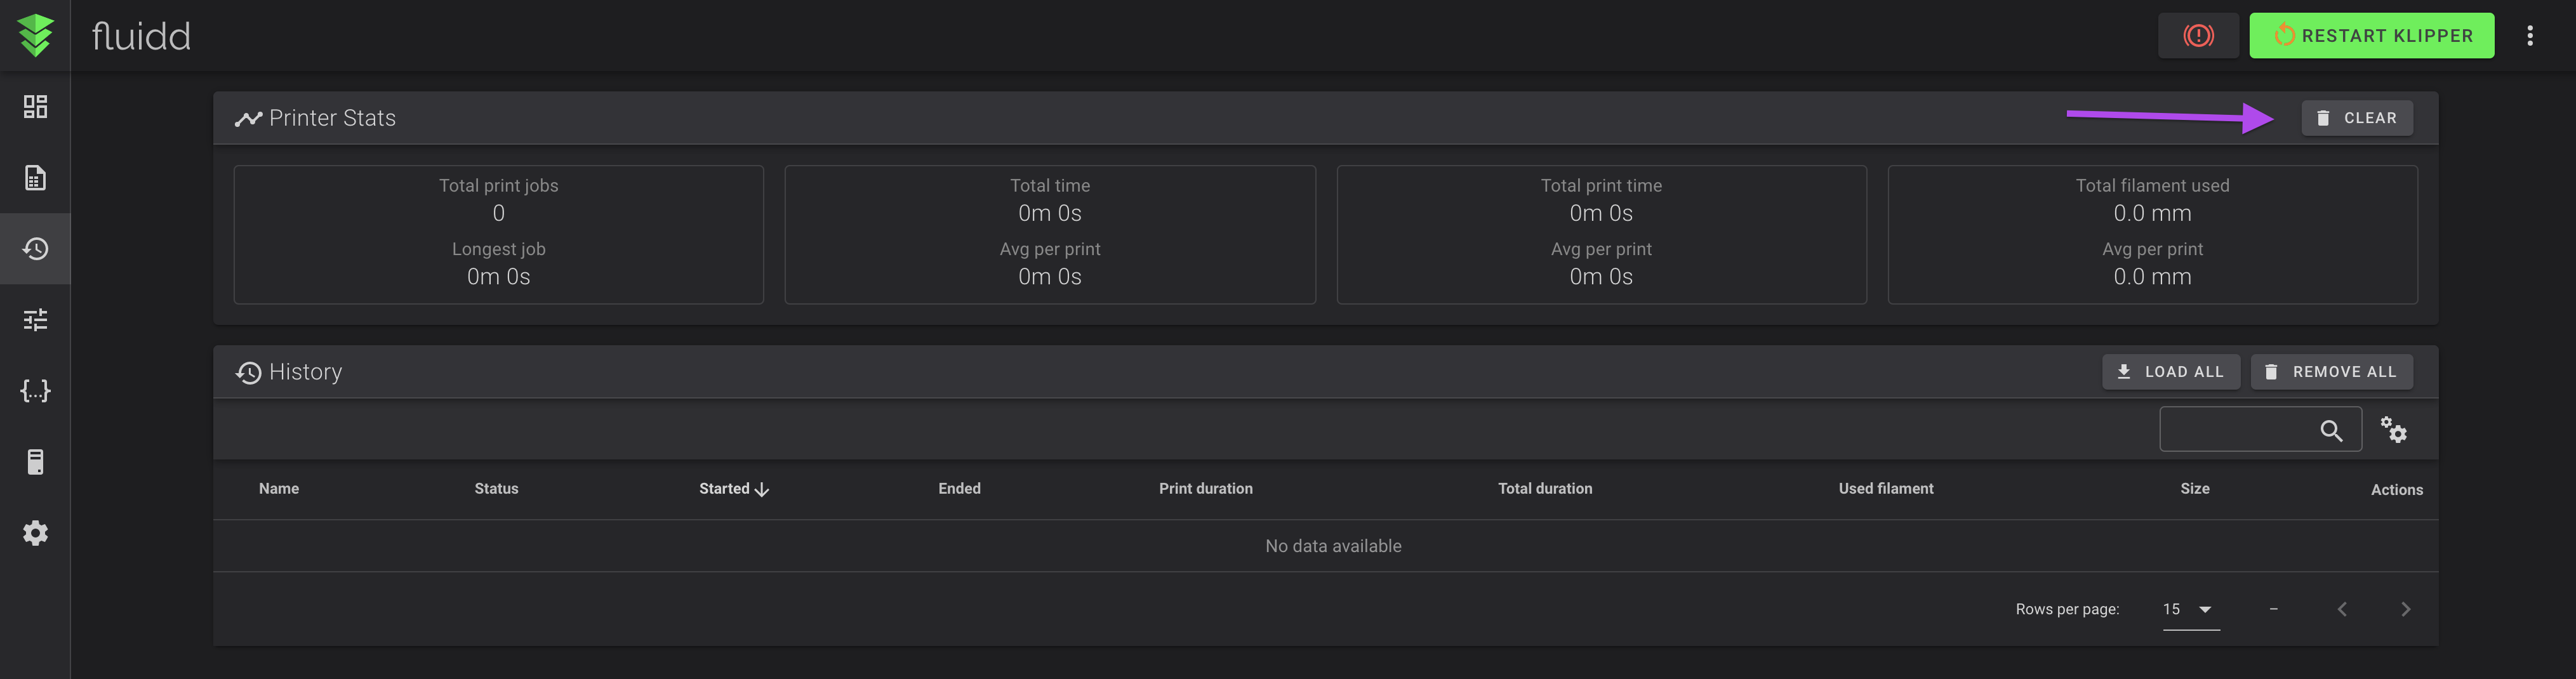Open the Fluidd dashboard from the sidebar

(35, 106)
